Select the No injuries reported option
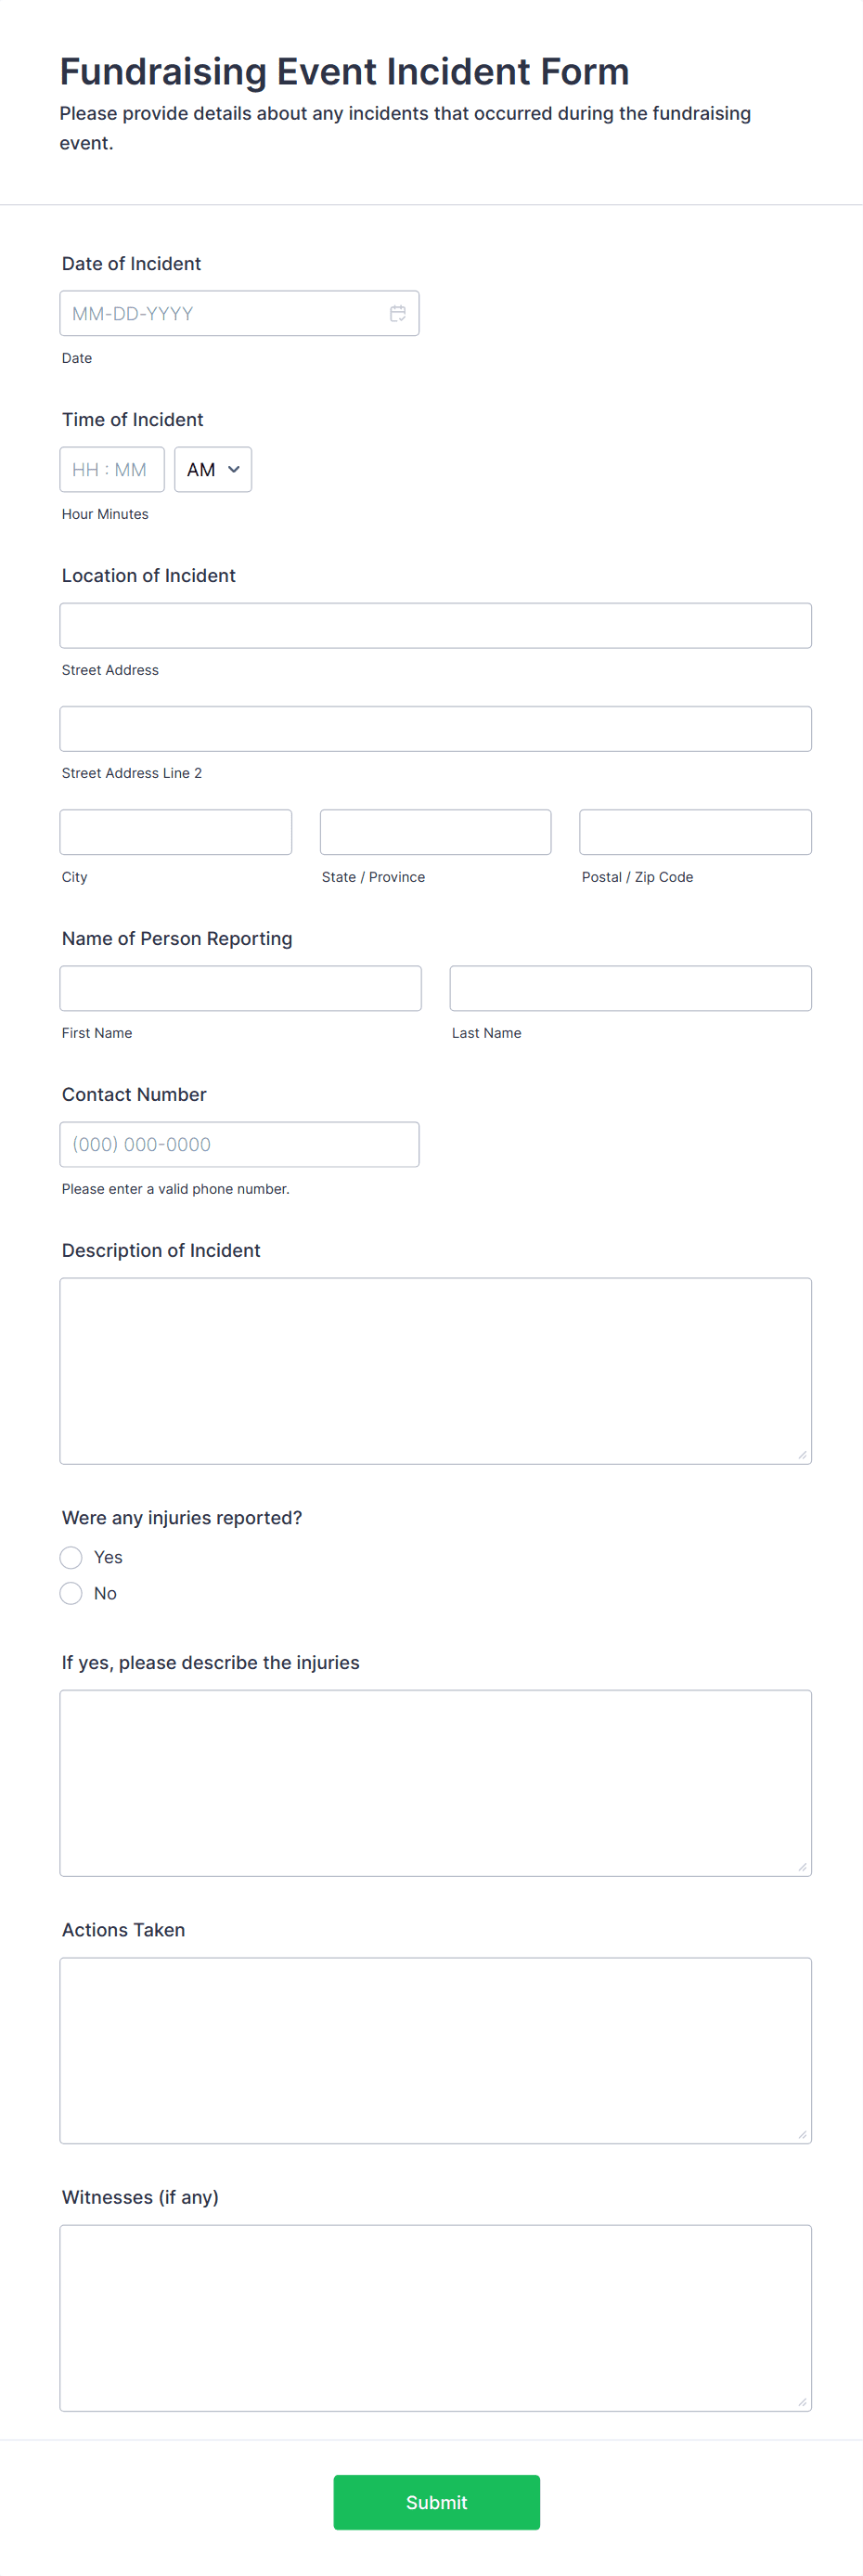The width and height of the screenshot is (863, 2576). [x=70, y=1593]
